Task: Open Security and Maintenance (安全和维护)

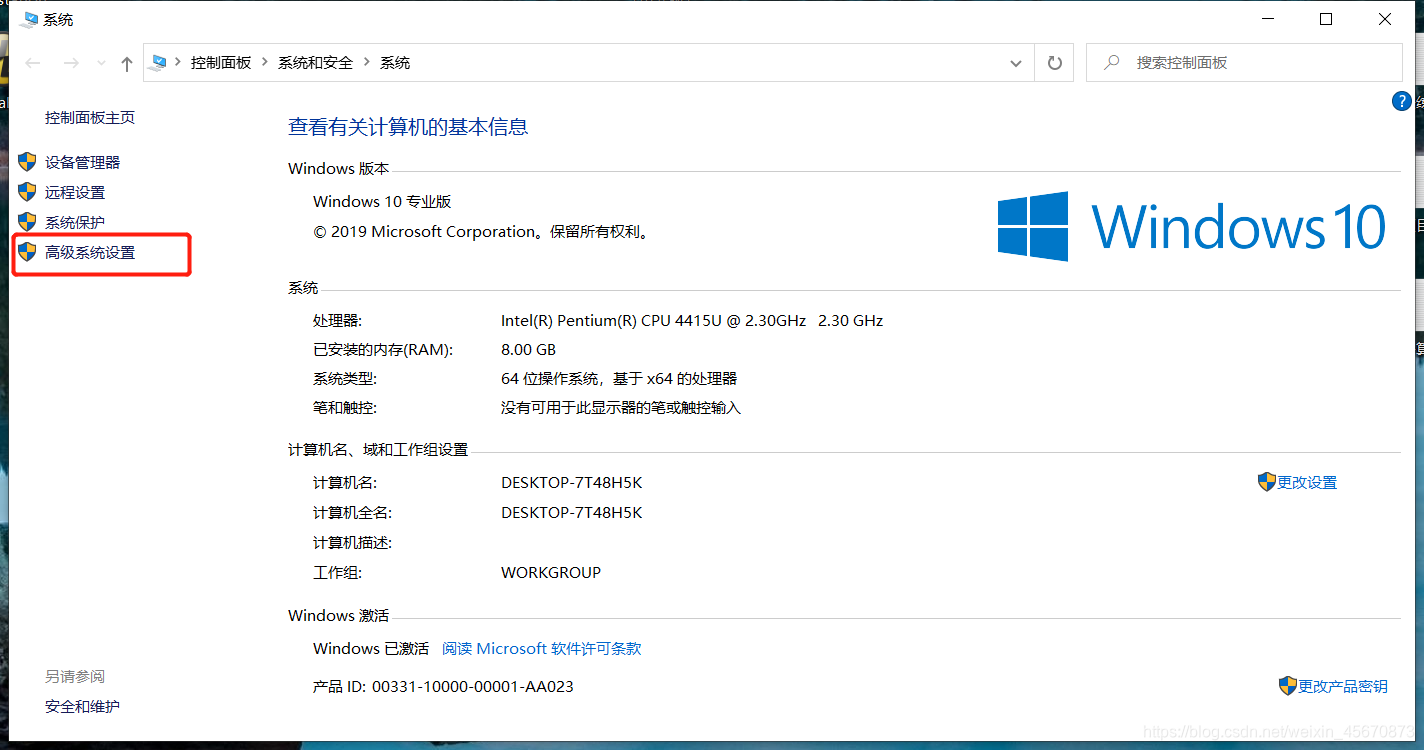Action: pos(82,707)
